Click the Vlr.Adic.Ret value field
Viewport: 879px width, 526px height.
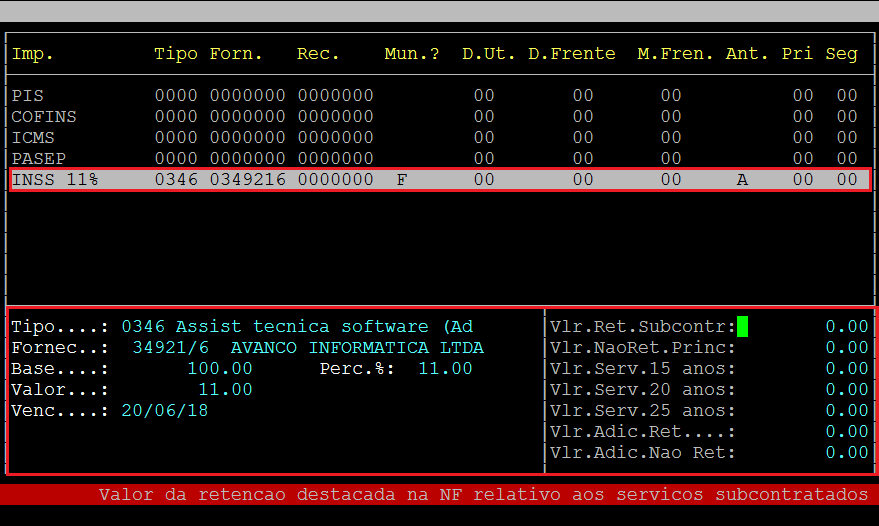coord(846,432)
